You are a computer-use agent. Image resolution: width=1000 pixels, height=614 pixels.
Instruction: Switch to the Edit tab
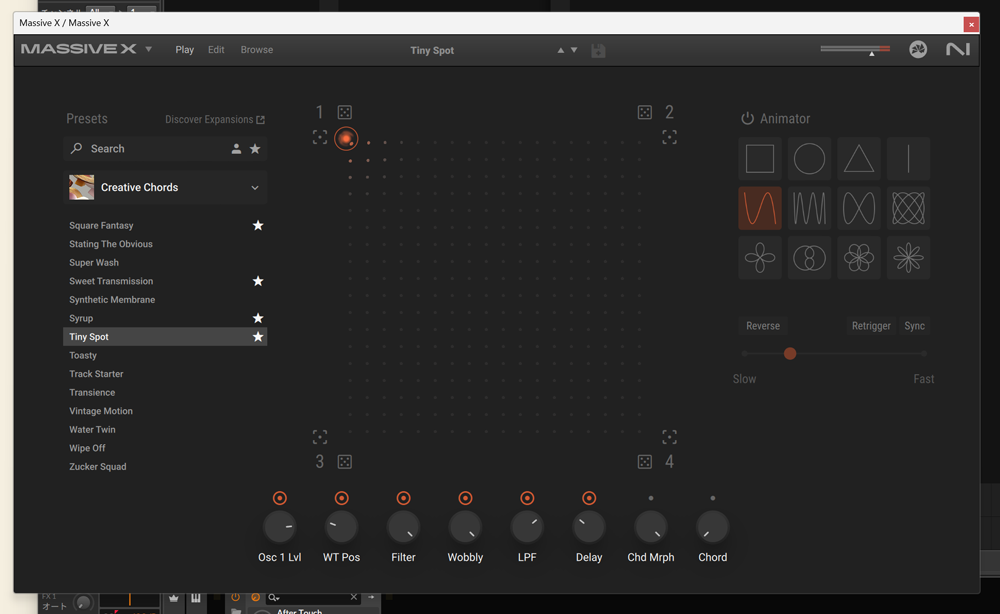[216, 50]
